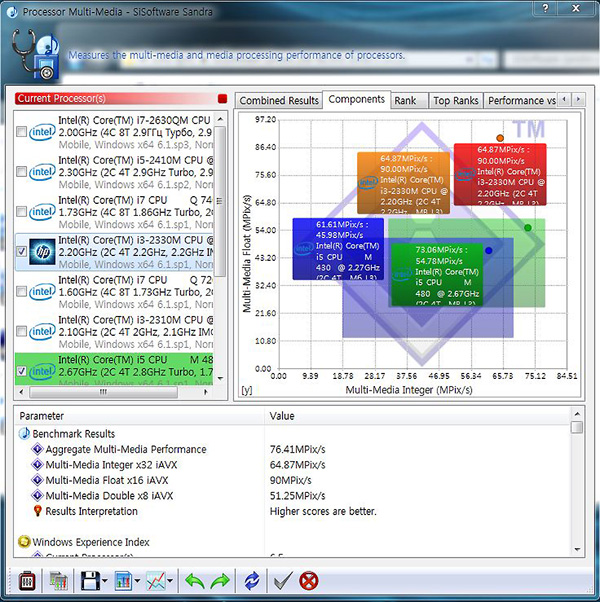Open the save icon's dropdown arrow

[104, 581]
